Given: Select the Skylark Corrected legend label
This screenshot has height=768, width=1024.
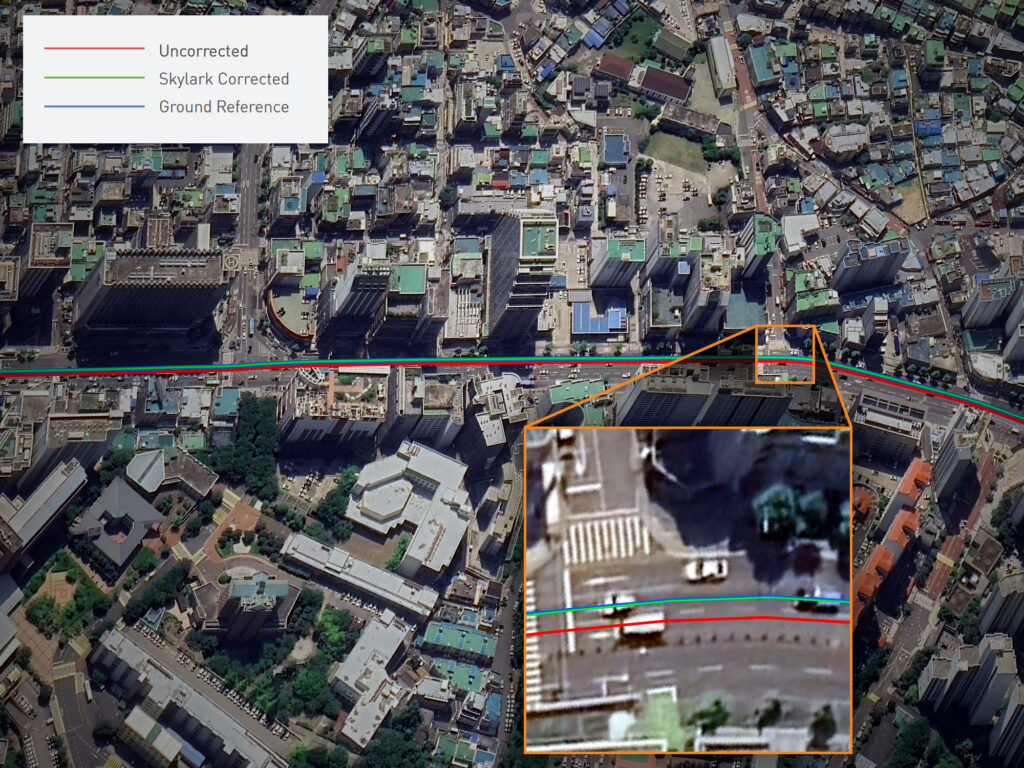Looking at the screenshot, I should tap(223, 79).
